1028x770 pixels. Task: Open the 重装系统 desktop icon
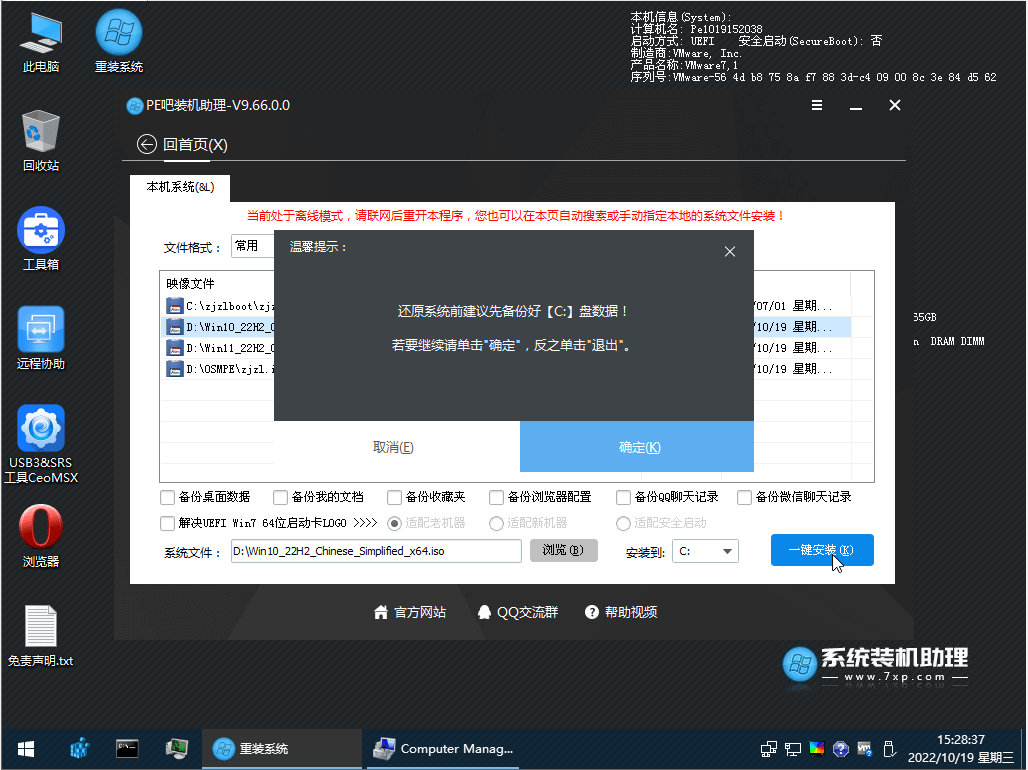[118, 40]
